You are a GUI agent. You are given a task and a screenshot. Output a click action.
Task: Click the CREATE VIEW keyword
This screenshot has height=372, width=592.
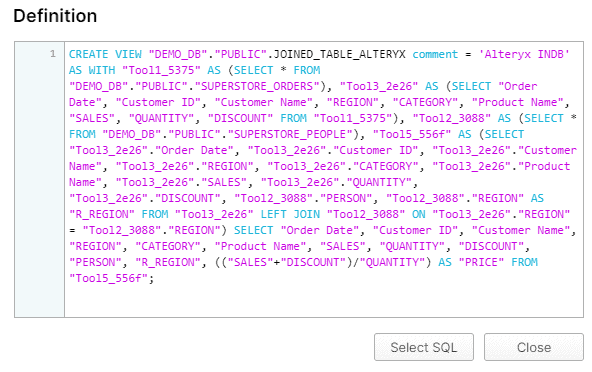[105, 54]
